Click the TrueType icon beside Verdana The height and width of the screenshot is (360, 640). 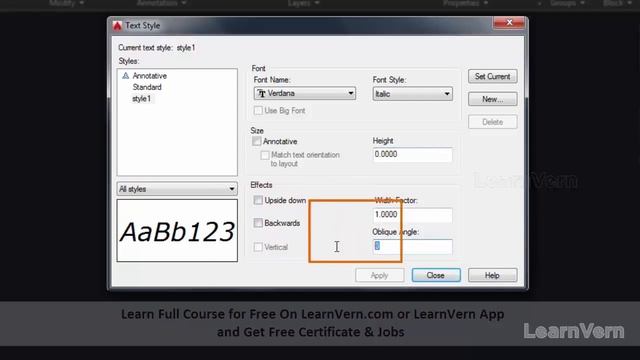pos(262,93)
